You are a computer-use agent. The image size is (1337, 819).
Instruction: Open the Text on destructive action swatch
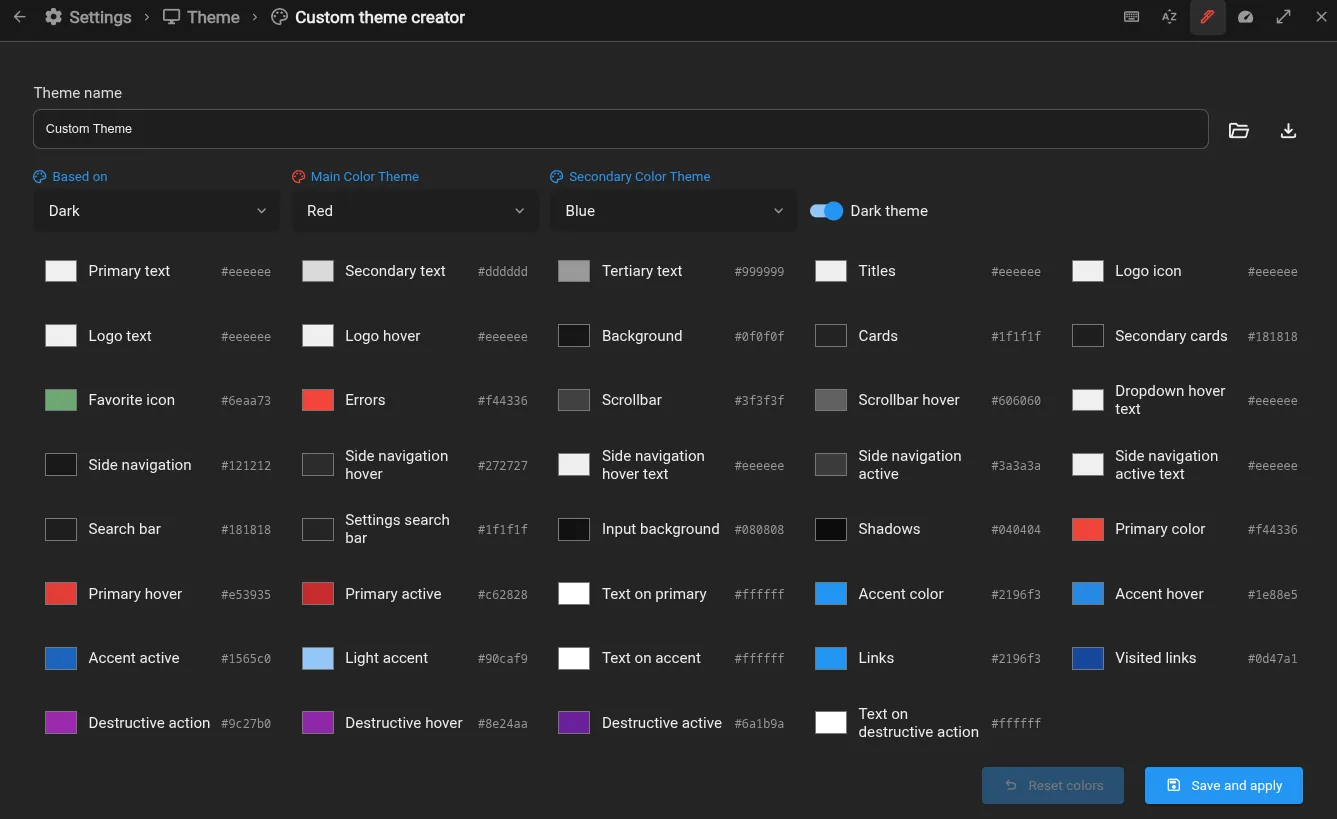pos(831,723)
